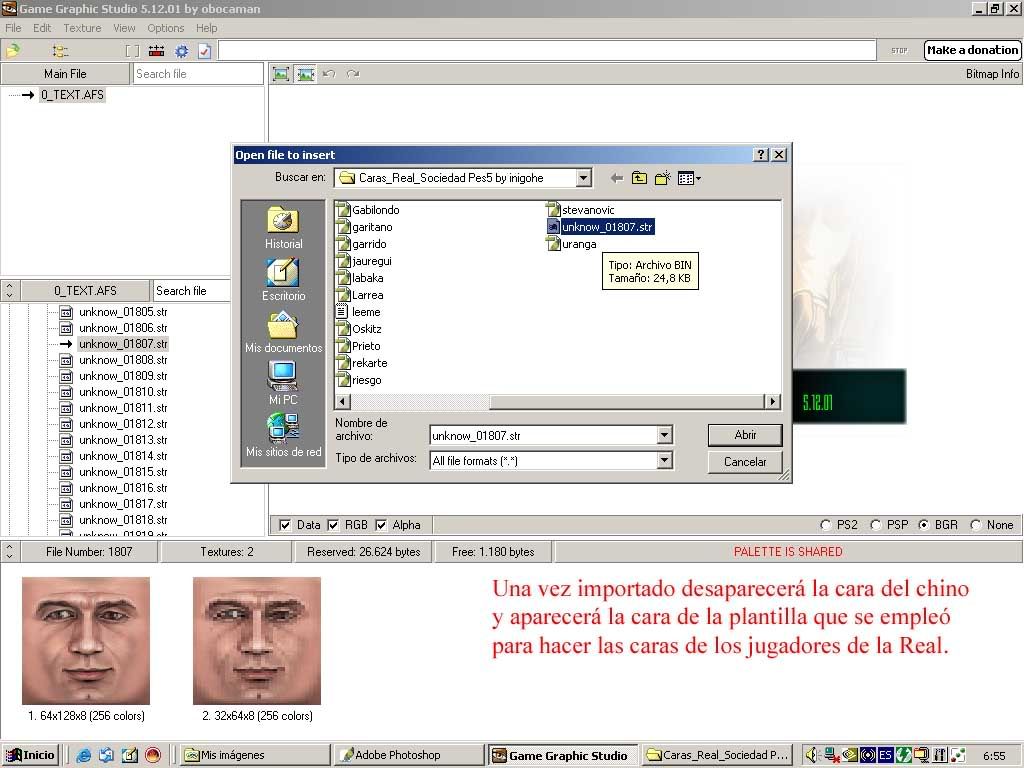1024x768 pixels.
Task: Click the tree structure toolbar icon
Action: point(60,50)
